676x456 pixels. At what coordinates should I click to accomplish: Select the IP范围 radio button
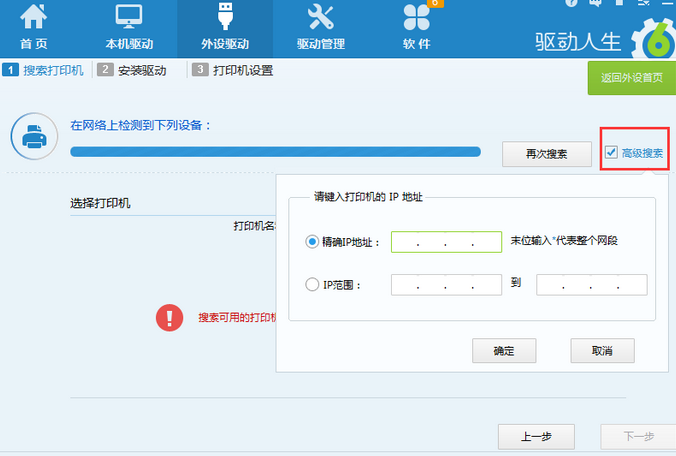[x=312, y=285]
